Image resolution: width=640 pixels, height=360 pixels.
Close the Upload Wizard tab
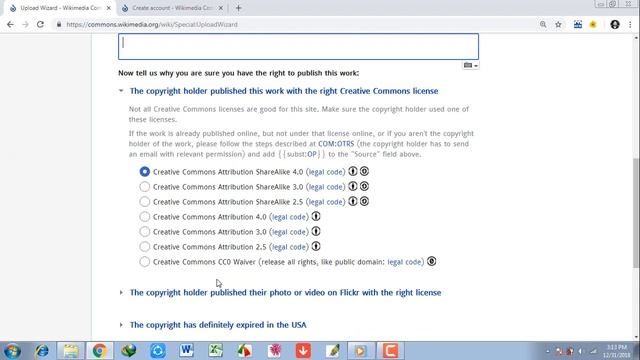(x=109, y=8)
